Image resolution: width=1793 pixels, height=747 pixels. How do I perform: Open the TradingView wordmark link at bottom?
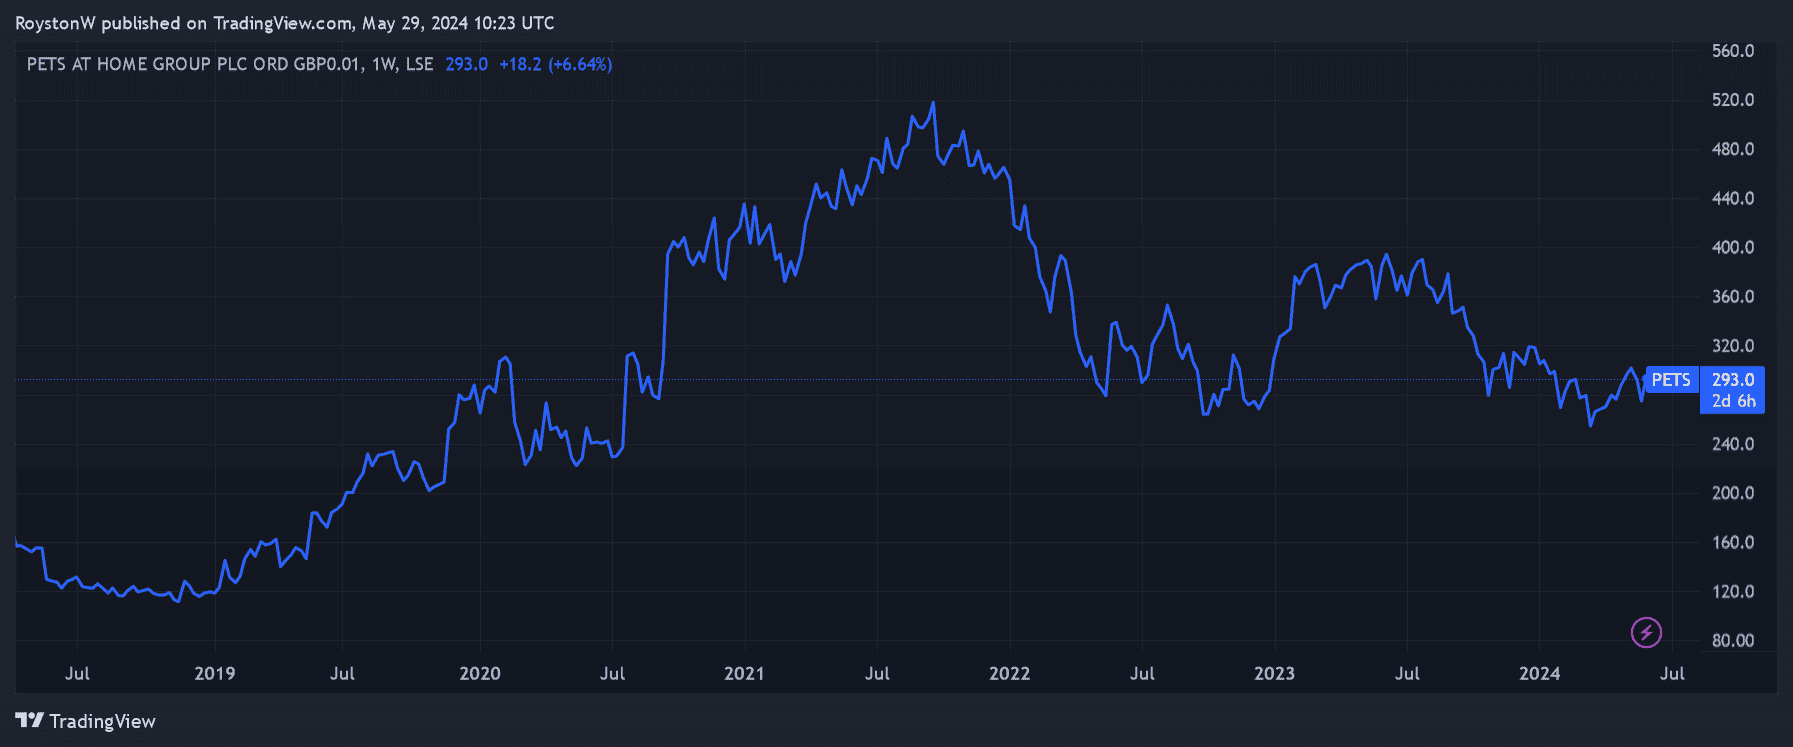(102, 721)
